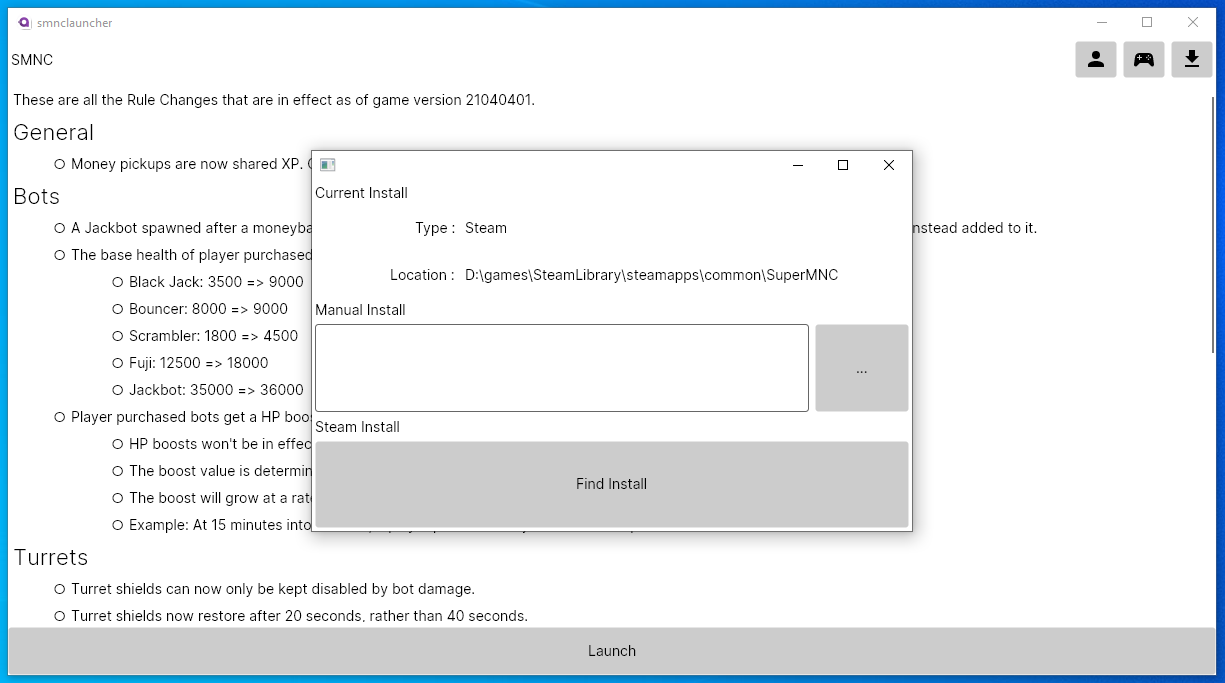Close the install dialog window
1225x683 pixels.
tap(888, 165)
